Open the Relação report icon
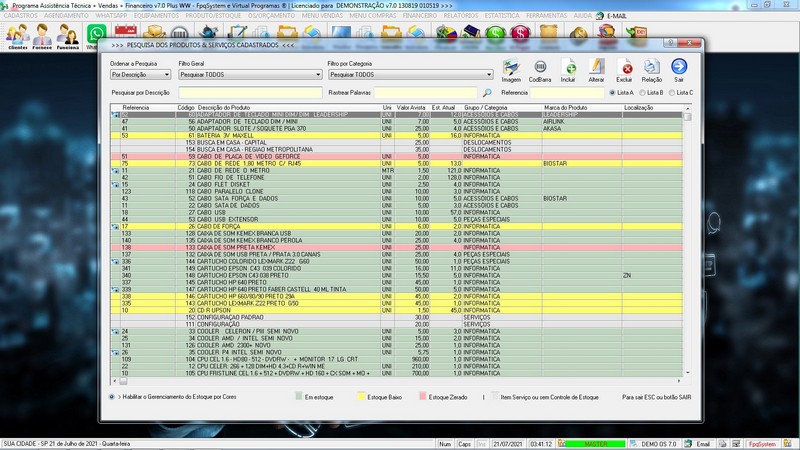 pos(652,68)
